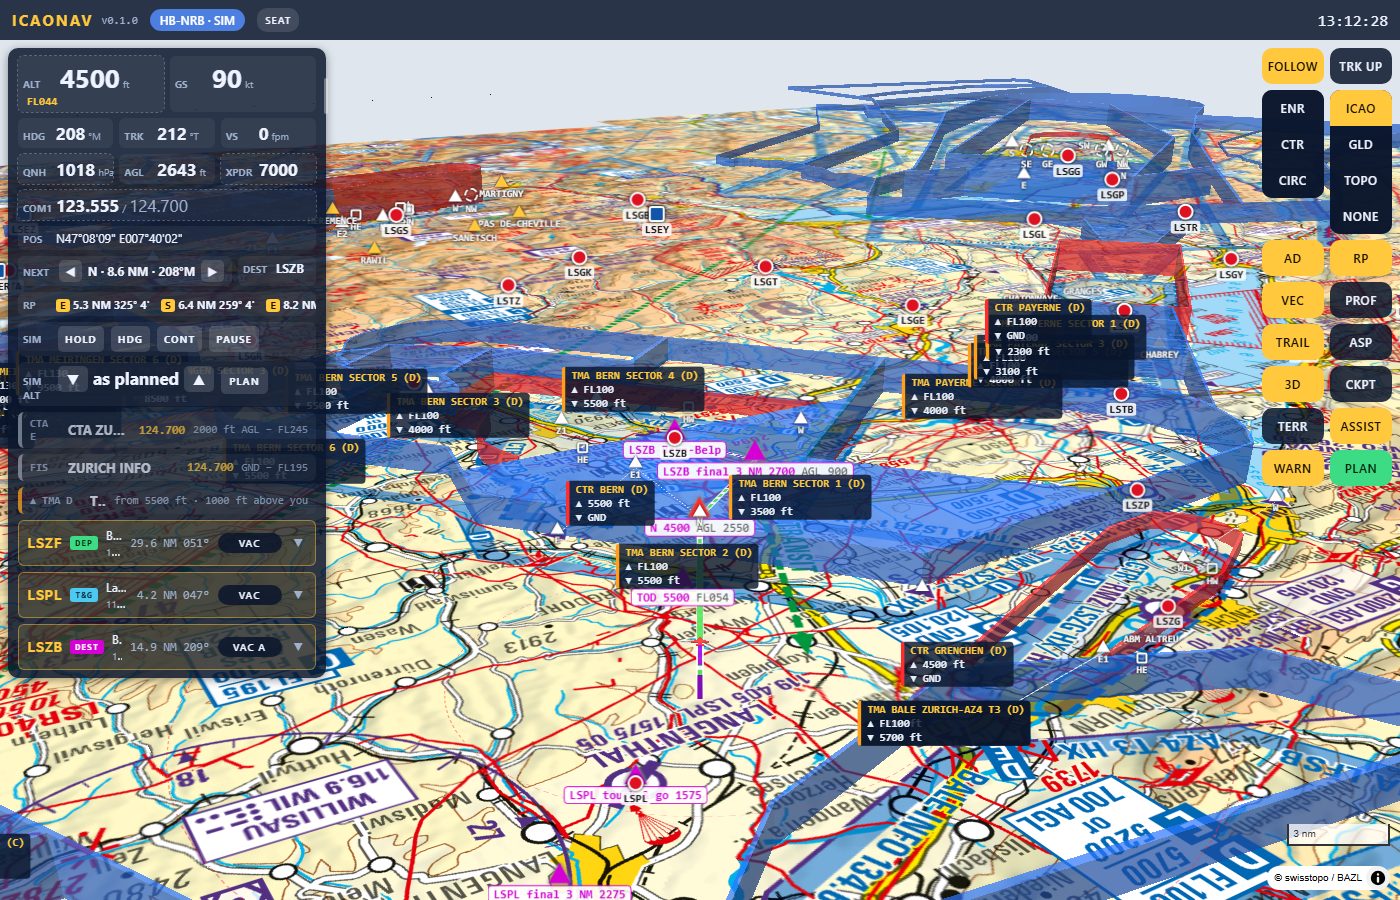Select the LSTB airfield marker on the map

1121,395
